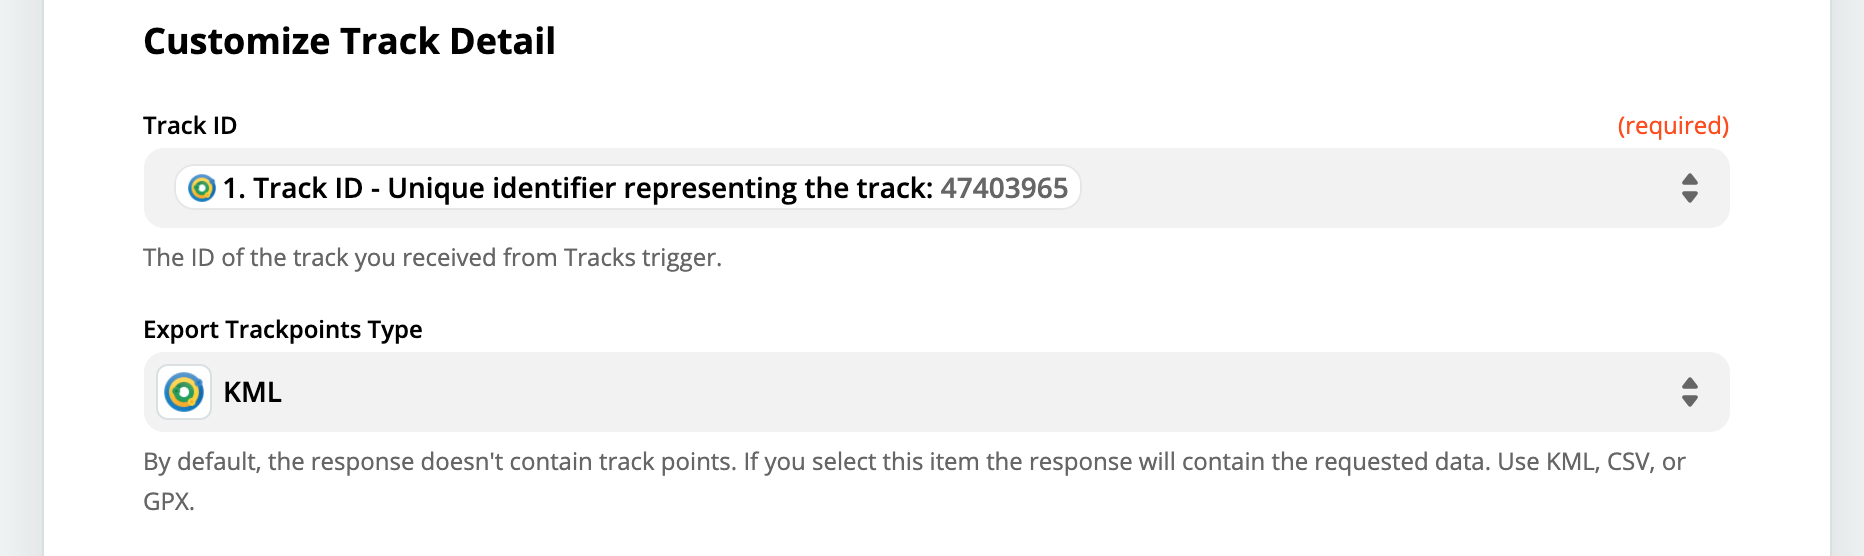Click empty space right of the Track ID pill
Viewport: 1864px width, 556px height.
[1370, 188]
